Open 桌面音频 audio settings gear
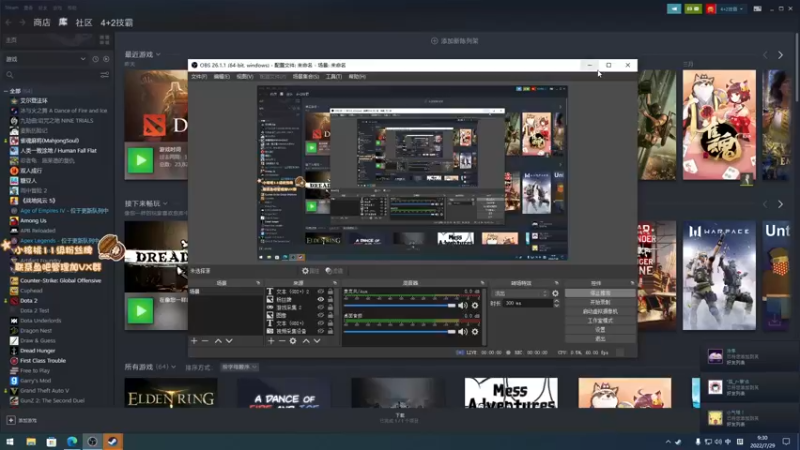800x450 pixels. (475, 332)
